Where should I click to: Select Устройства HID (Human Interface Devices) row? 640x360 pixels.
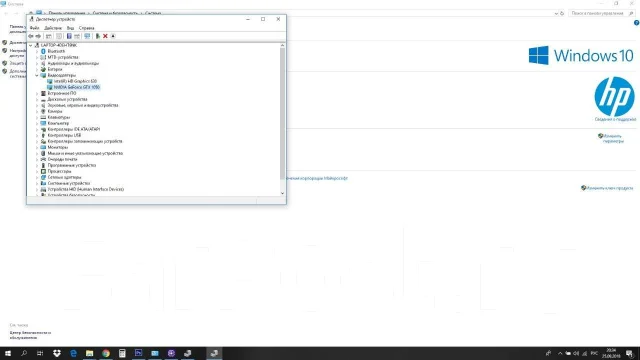(x=86, y=189)
